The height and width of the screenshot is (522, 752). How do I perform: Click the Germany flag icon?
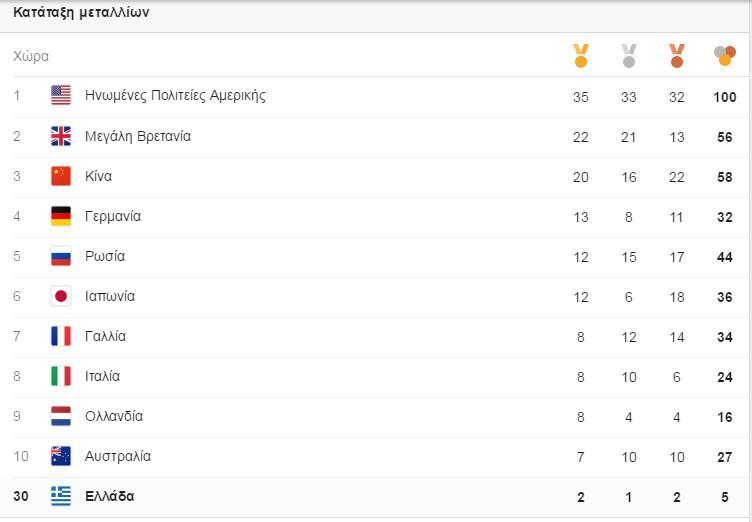61,216
